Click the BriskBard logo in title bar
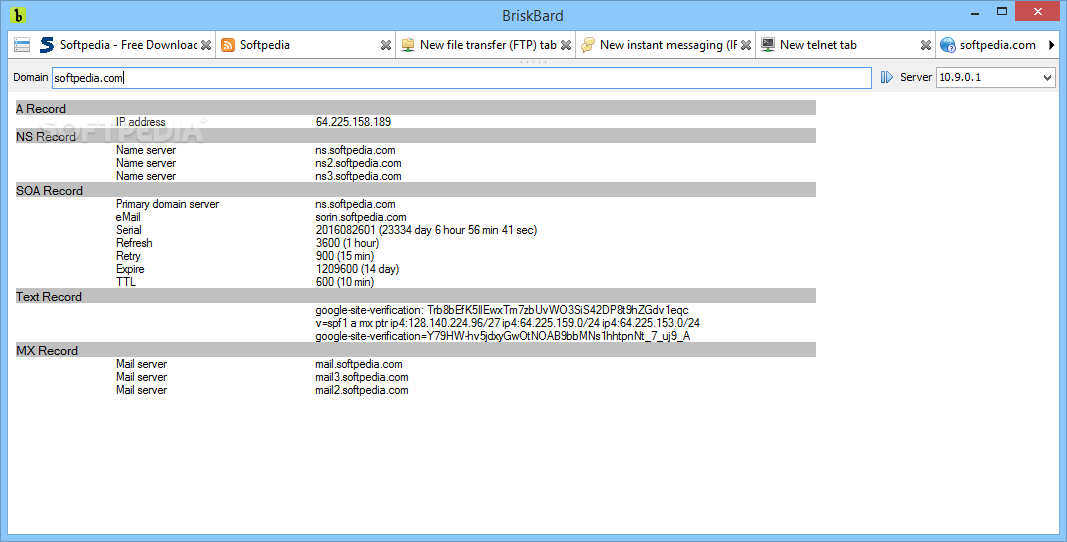 18,14
